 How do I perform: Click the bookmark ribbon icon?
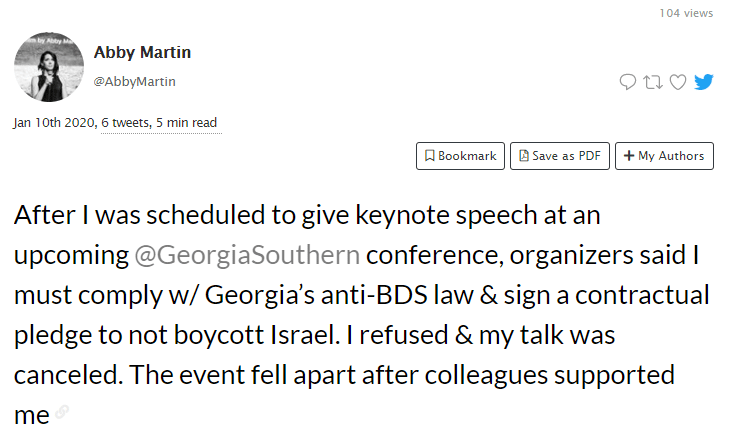coord(430,156)
